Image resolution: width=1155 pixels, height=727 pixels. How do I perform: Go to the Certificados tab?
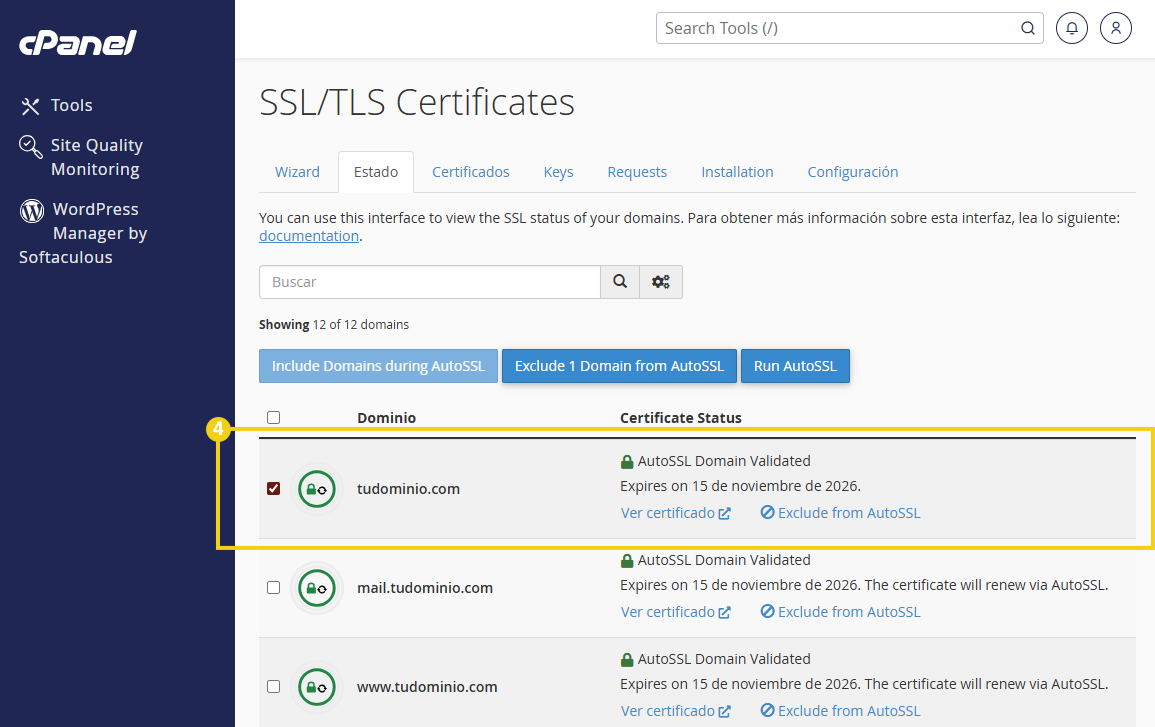click(471, 172)
